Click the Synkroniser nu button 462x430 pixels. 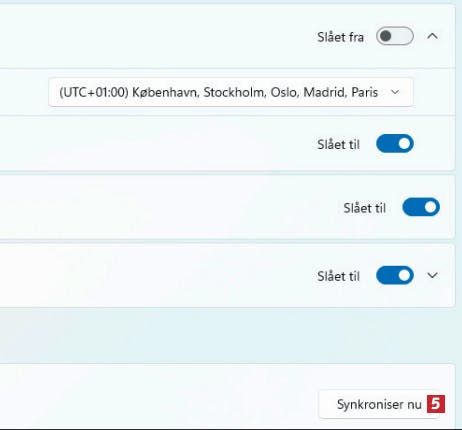coord(379,404)
